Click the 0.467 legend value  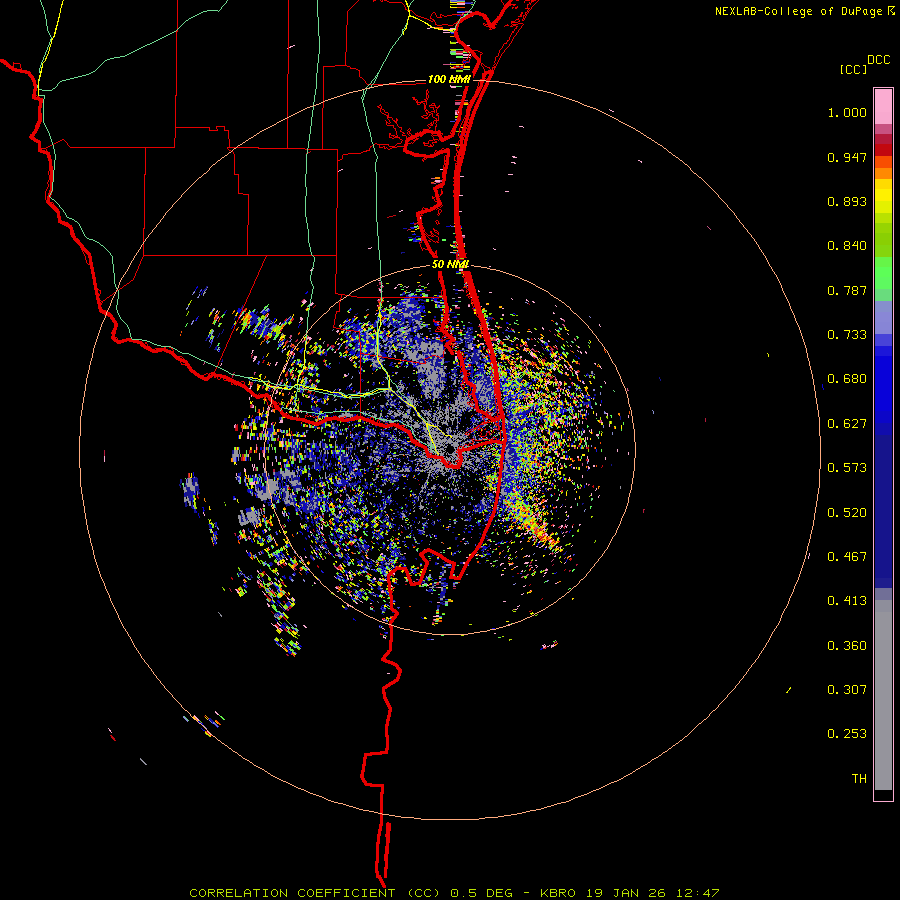click(x=847, y=557)
